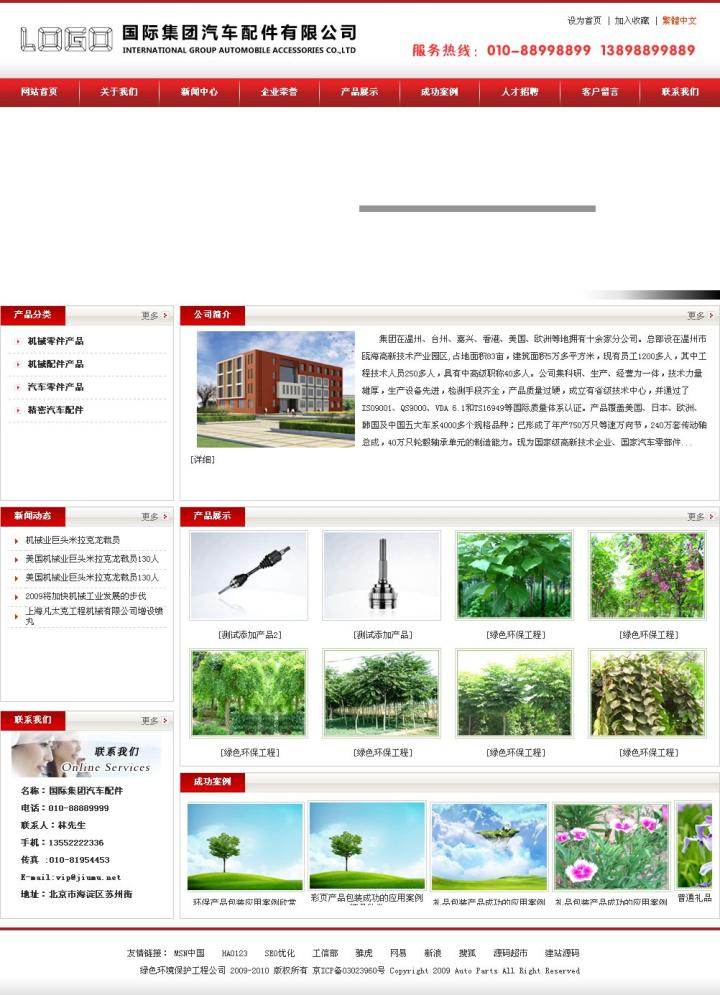The height and width of the screenshot is (995, 720).
Task: Open 工信部 friendly link in footer
Action: pyautogui.click(x=325, y=953)
